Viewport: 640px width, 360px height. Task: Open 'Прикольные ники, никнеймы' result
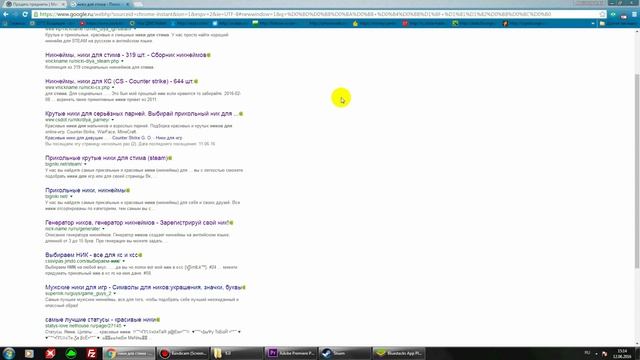85,191
